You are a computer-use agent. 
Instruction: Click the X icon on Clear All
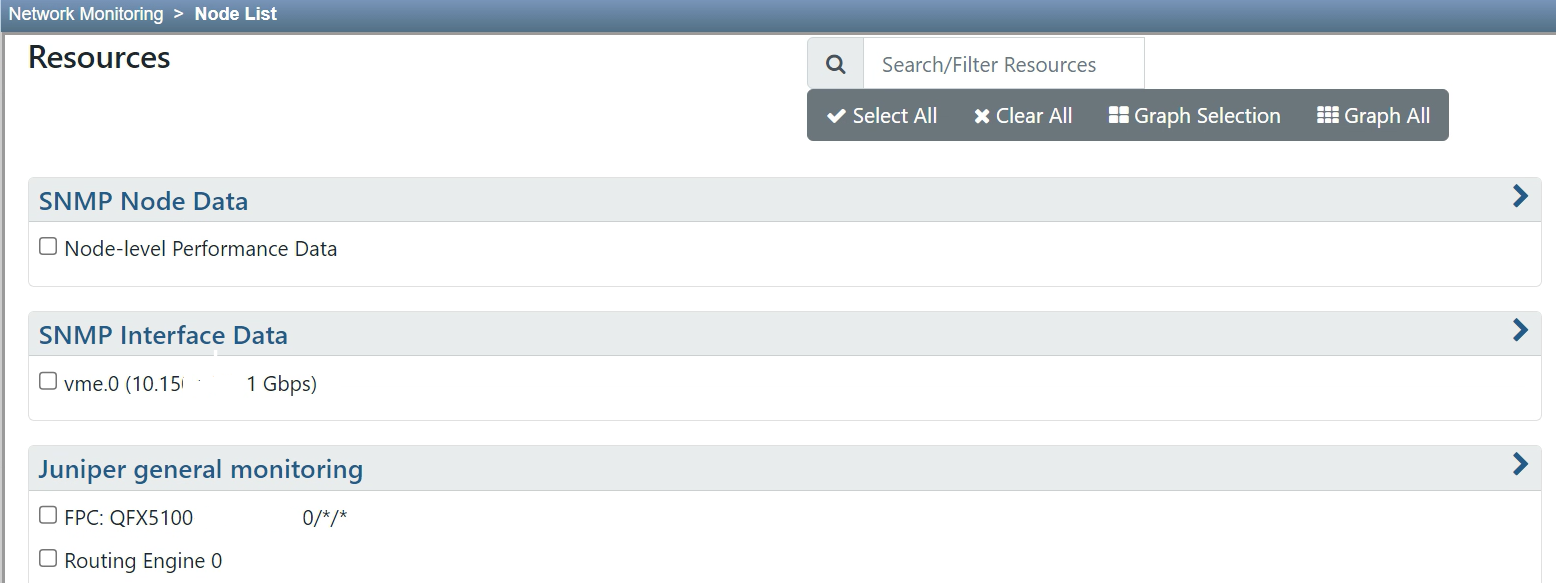[x=982, y=115]
